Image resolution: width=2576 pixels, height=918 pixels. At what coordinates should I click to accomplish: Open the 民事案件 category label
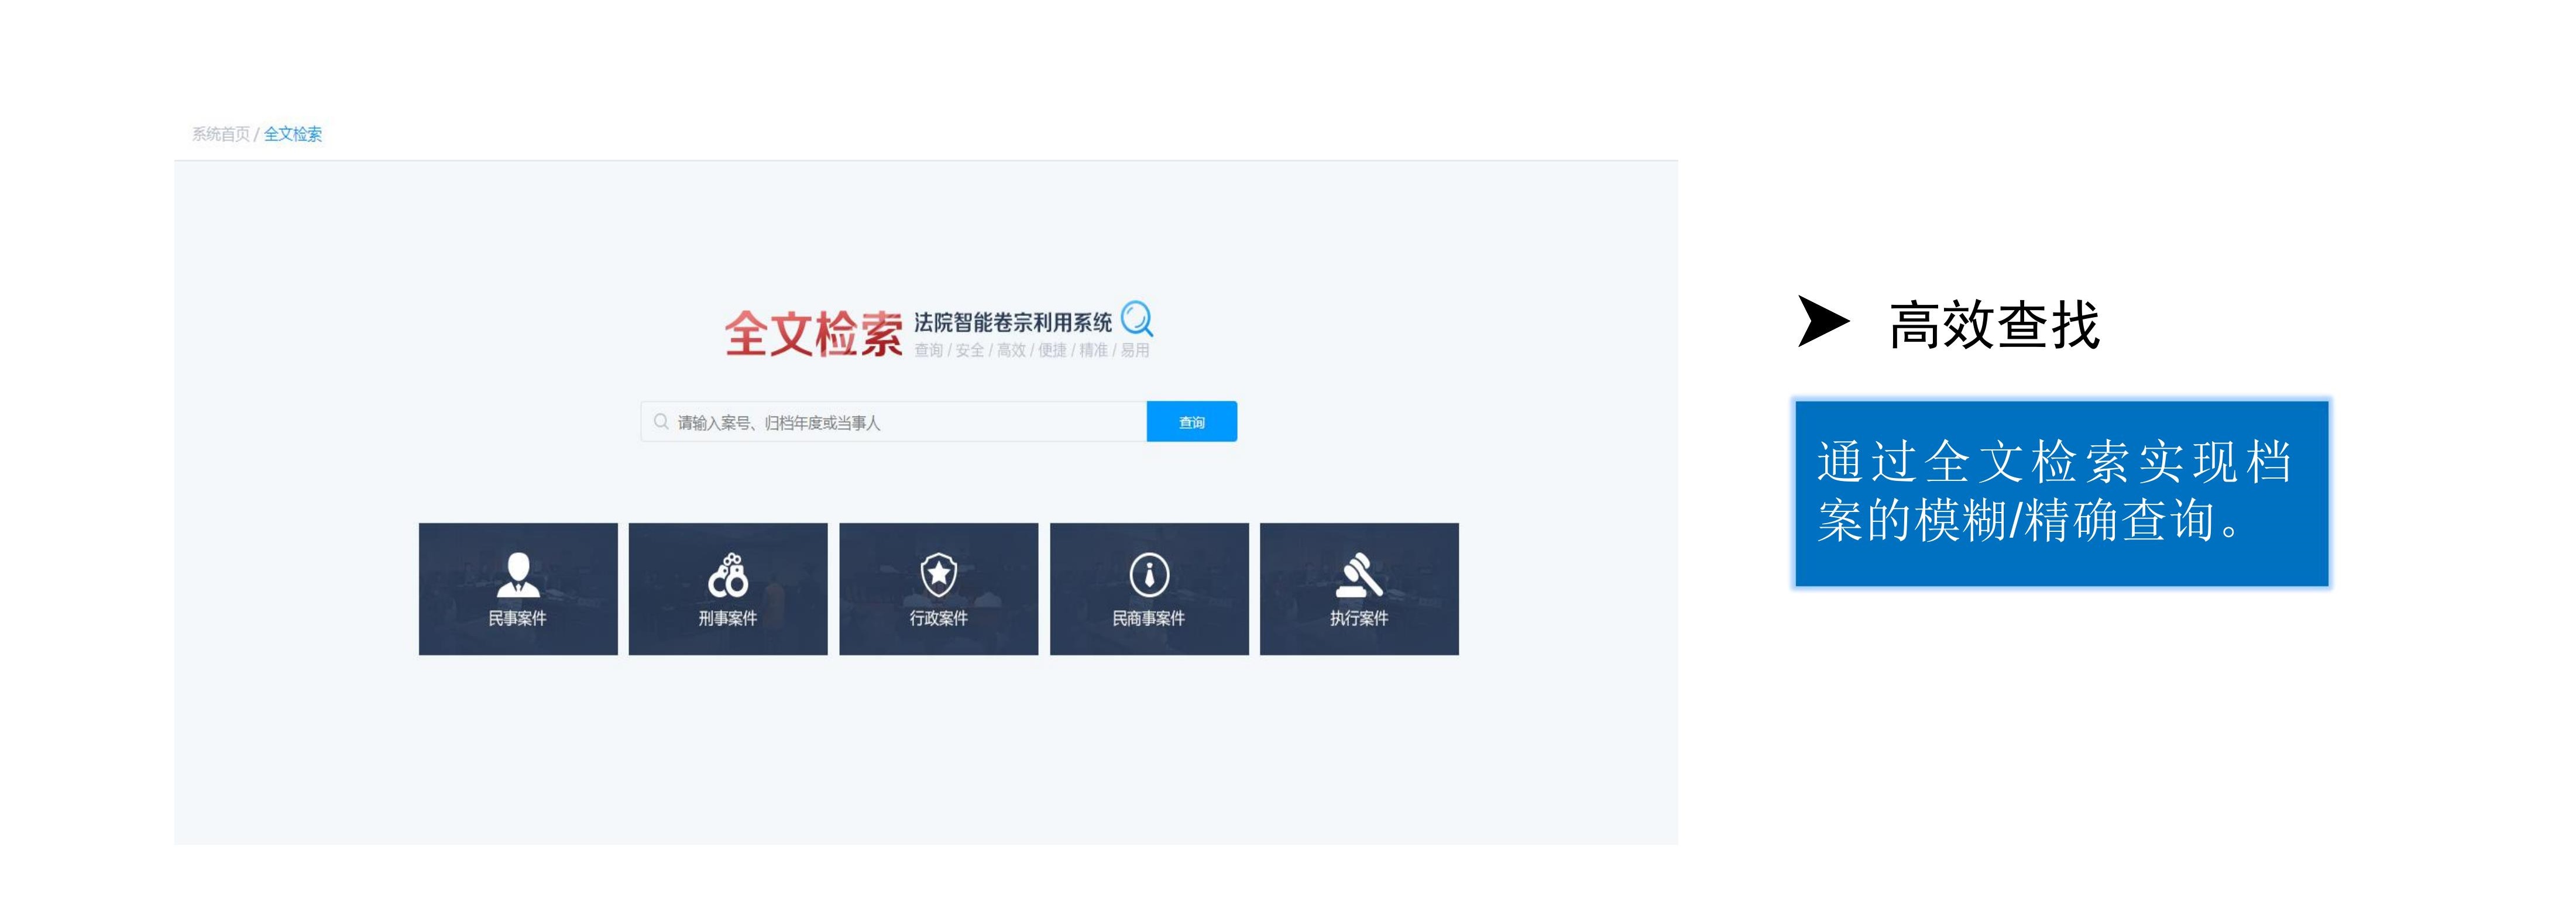coord(517,618)
